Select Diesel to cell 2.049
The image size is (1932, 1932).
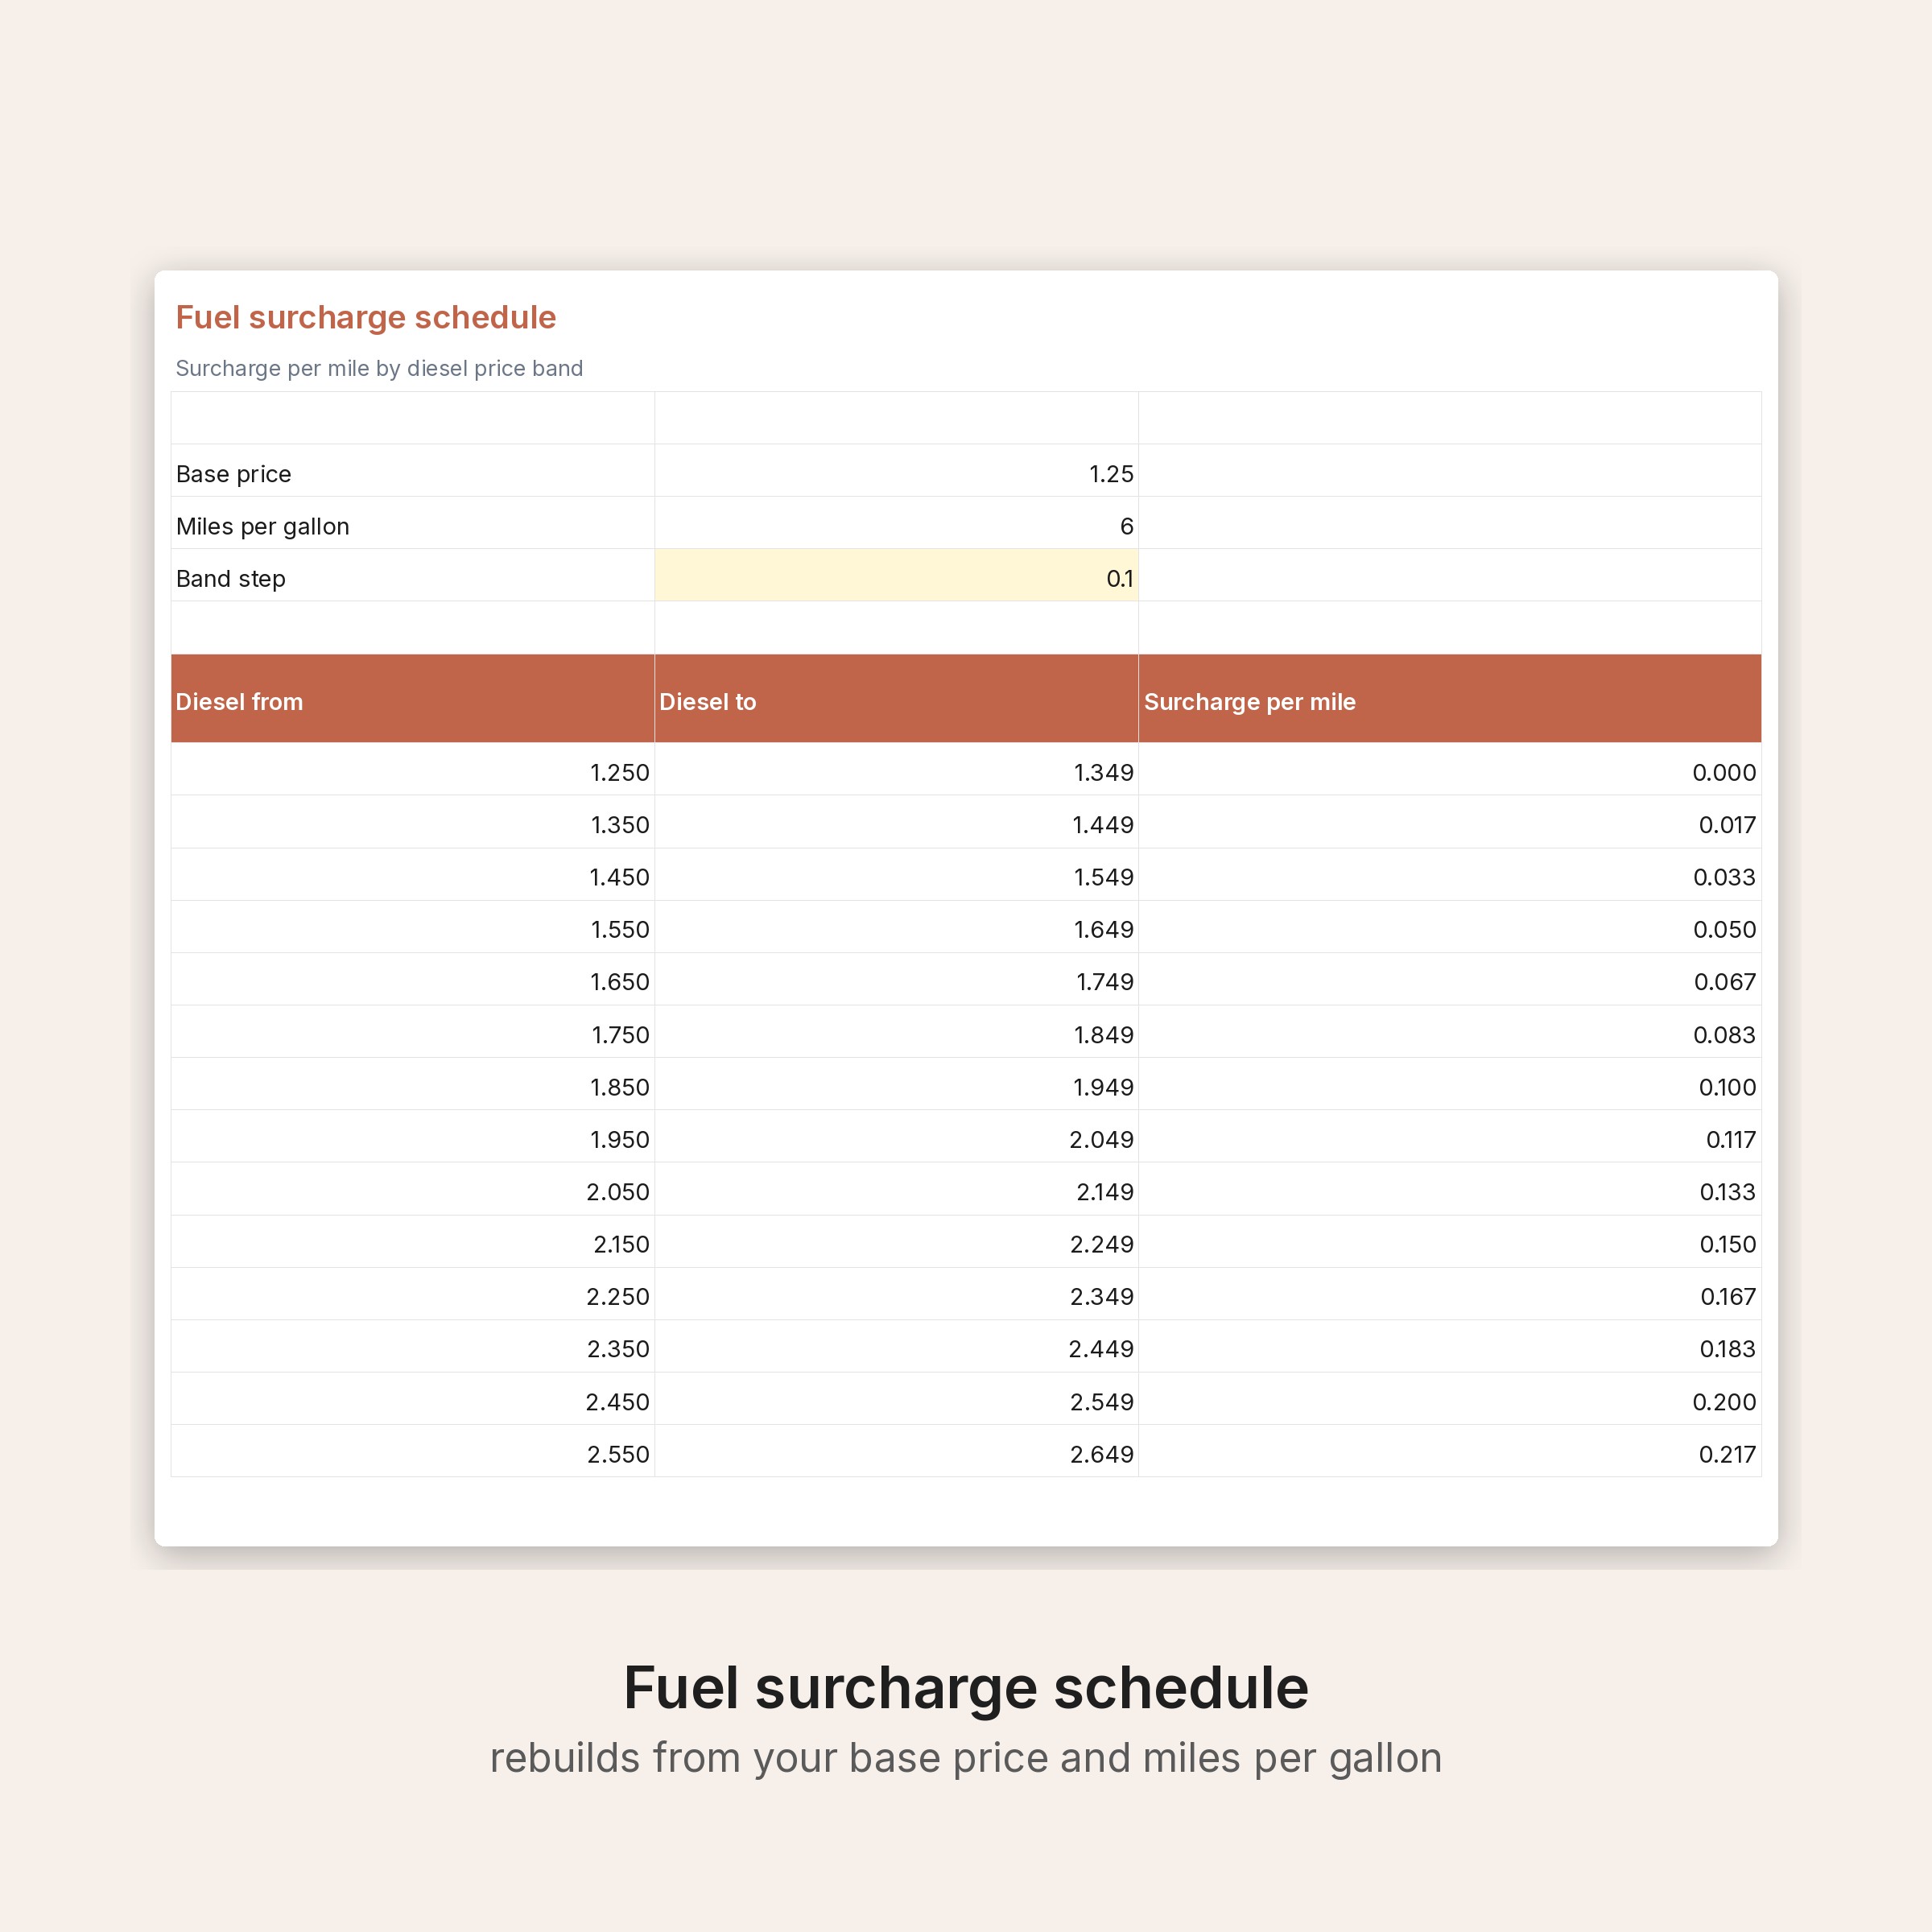[x=896, y=1136]
